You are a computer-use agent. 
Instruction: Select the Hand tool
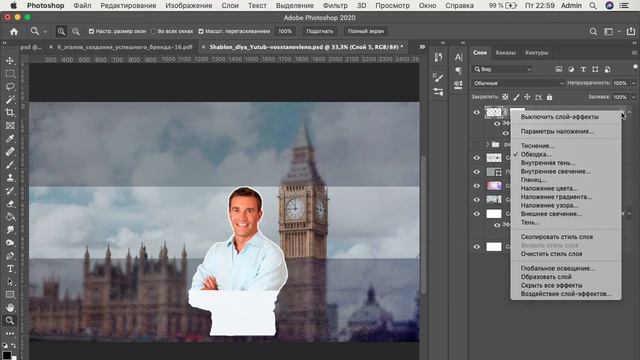(10, 307)
